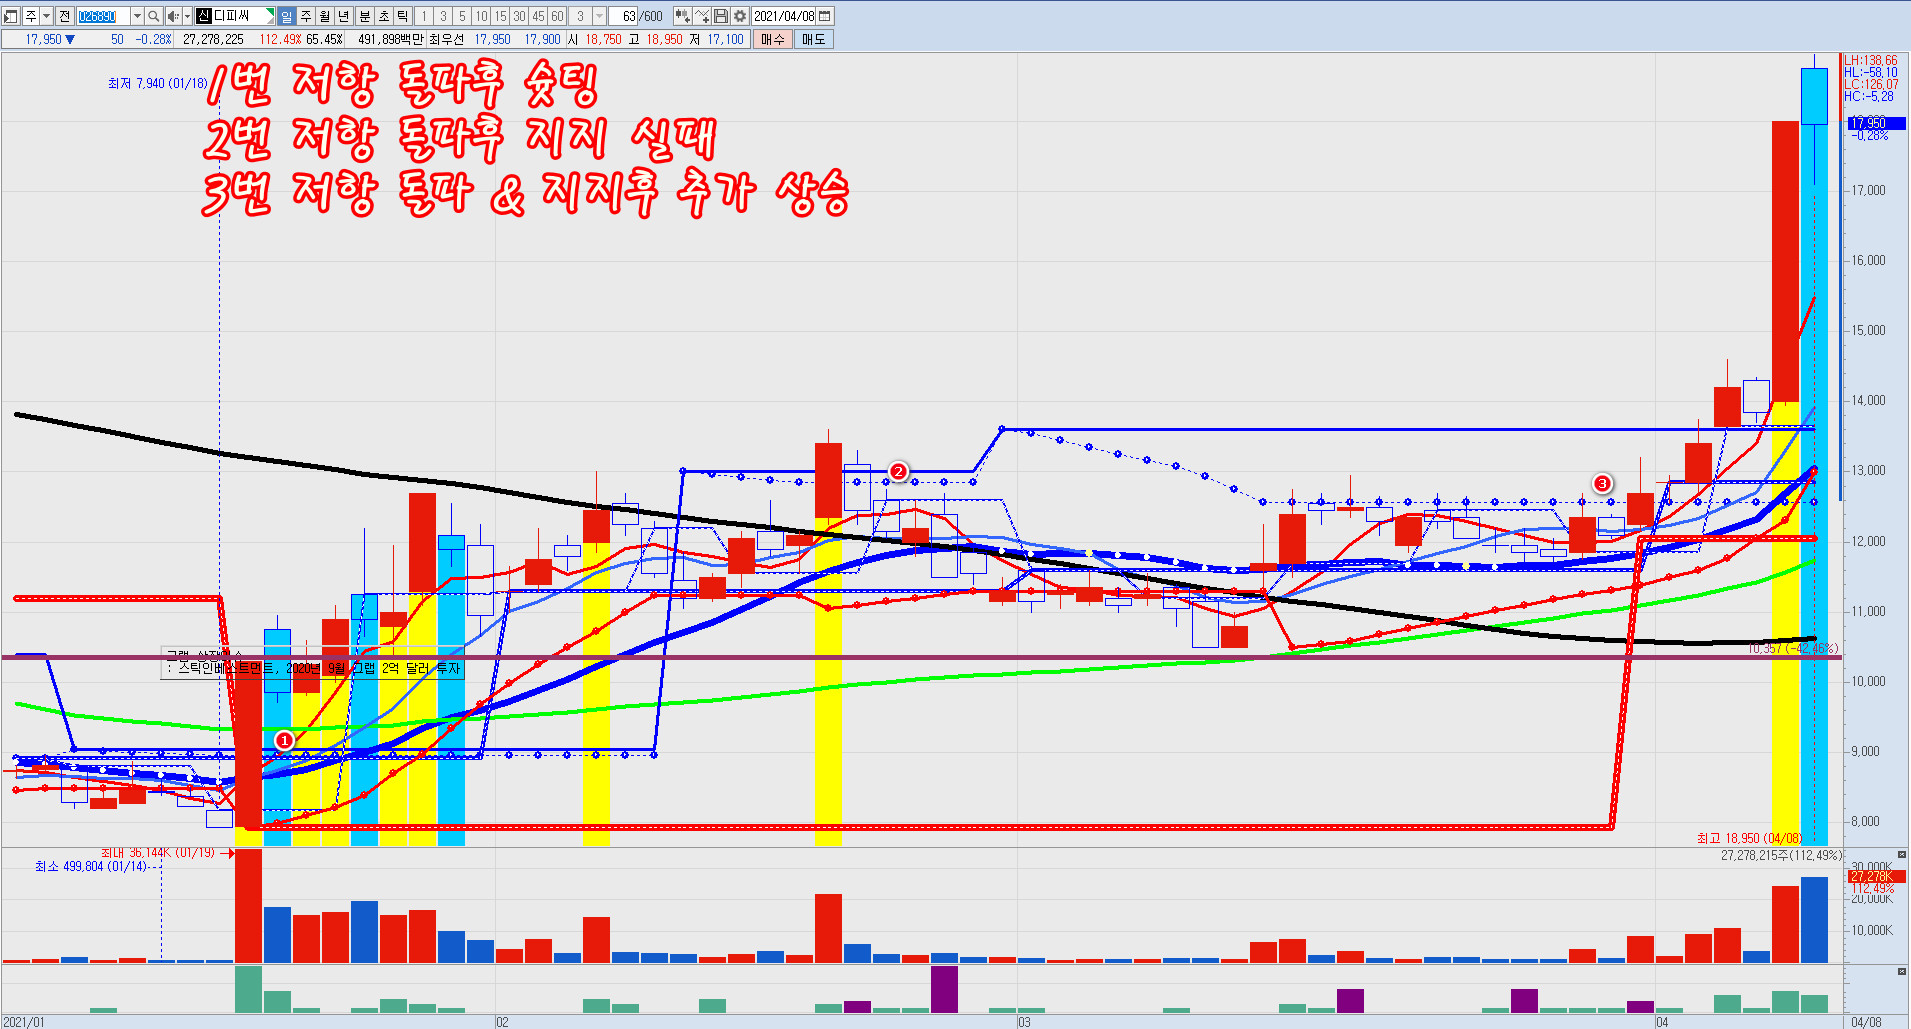Image resolution: width=1911 pixels, height=1029 pixels.
Task: Click the custom interval field showing 3
Action: (580, 16)
